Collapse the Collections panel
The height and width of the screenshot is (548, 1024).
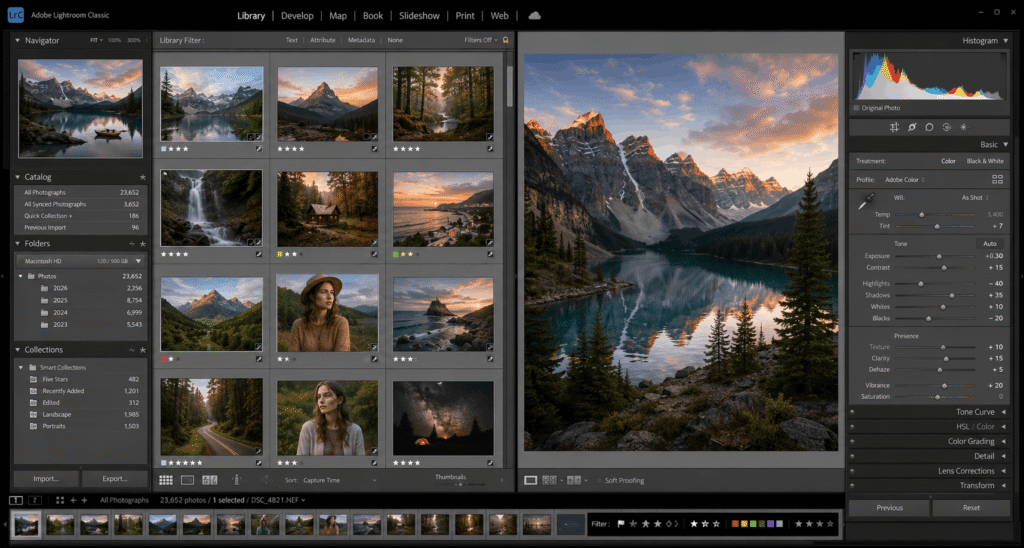point(18,350)
